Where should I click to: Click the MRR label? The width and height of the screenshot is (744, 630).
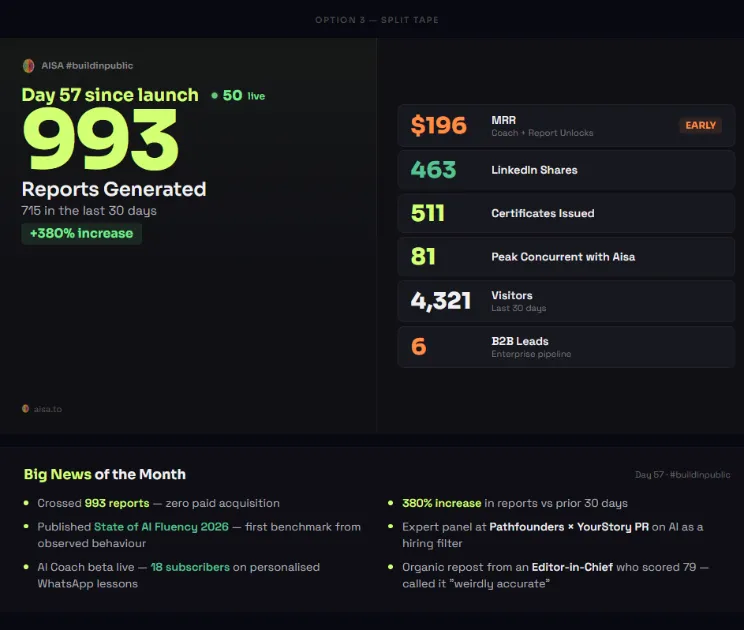tap(503, 120)
